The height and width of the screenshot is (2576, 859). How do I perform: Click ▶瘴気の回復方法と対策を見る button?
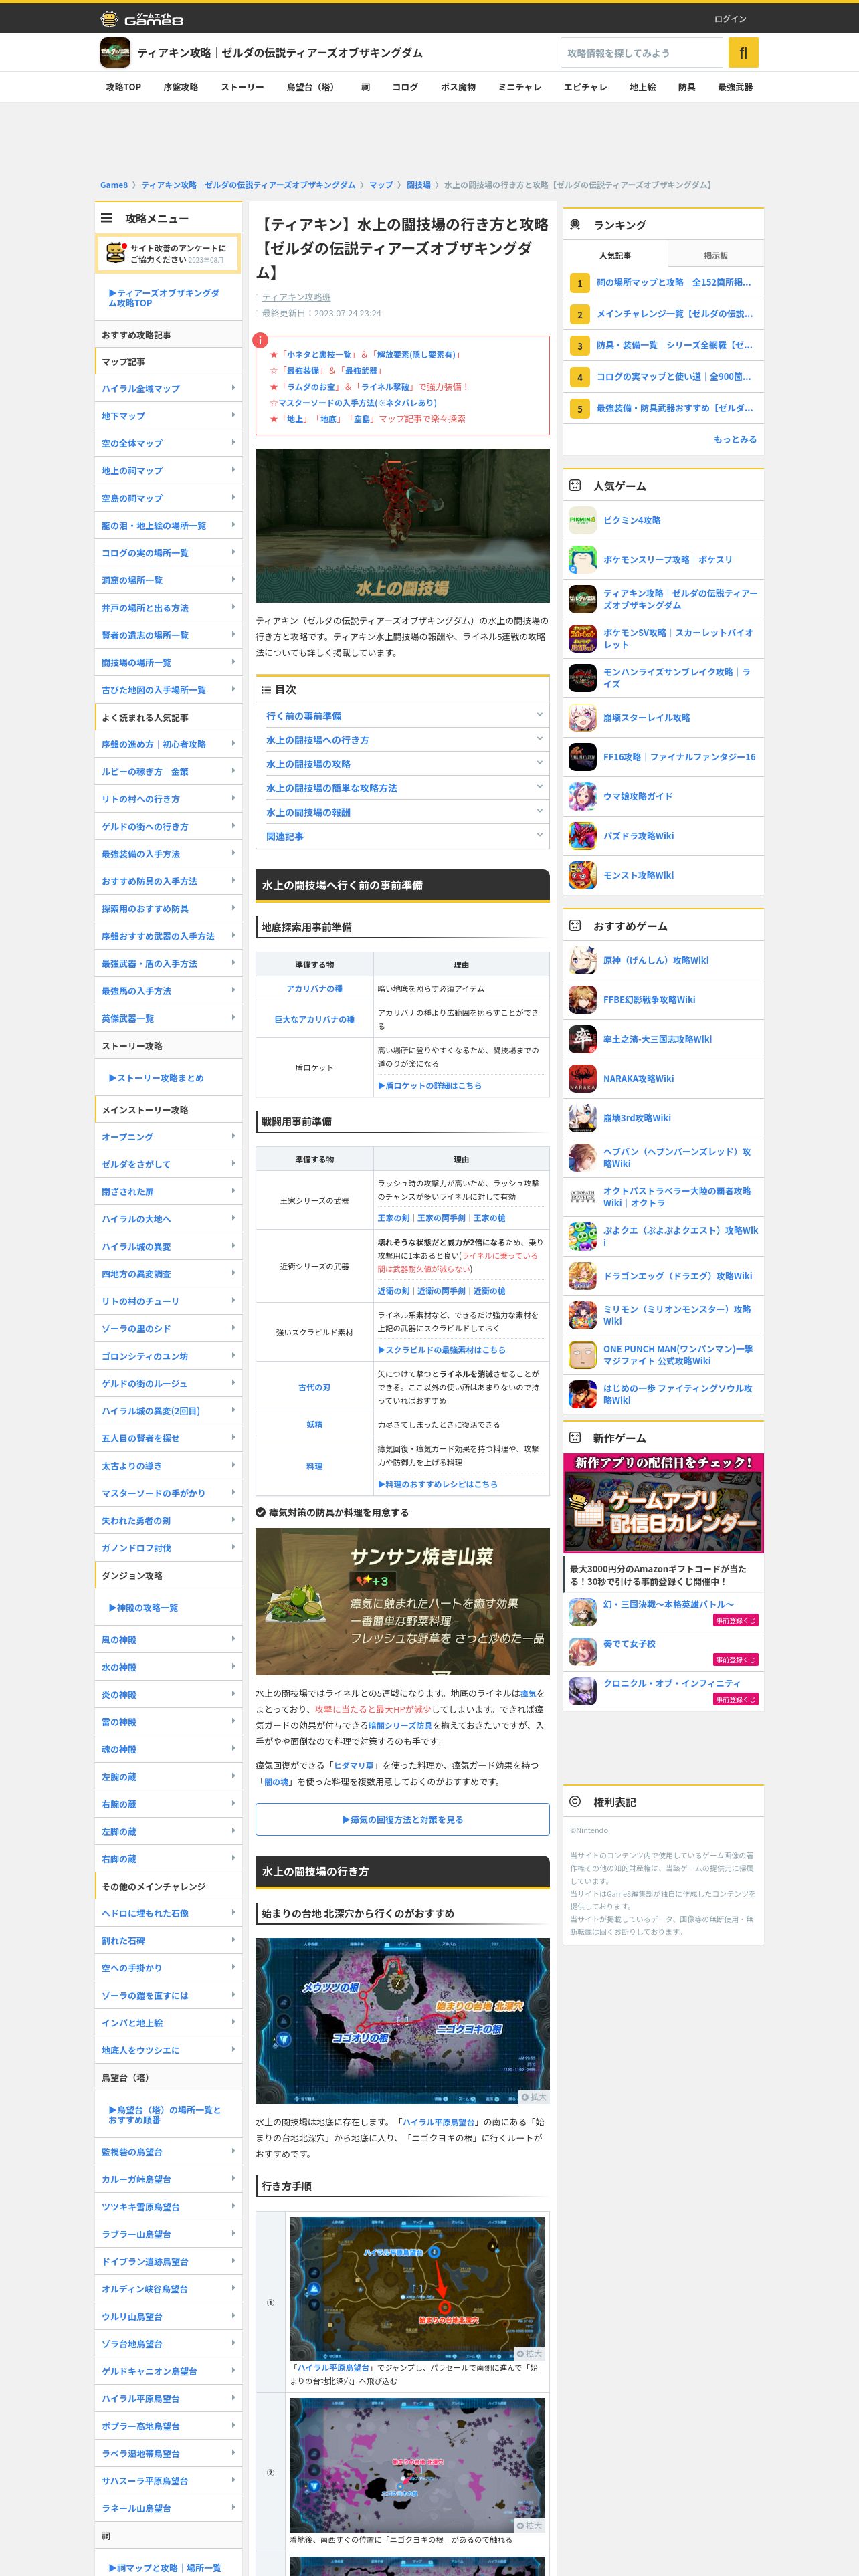[402, 1819]
